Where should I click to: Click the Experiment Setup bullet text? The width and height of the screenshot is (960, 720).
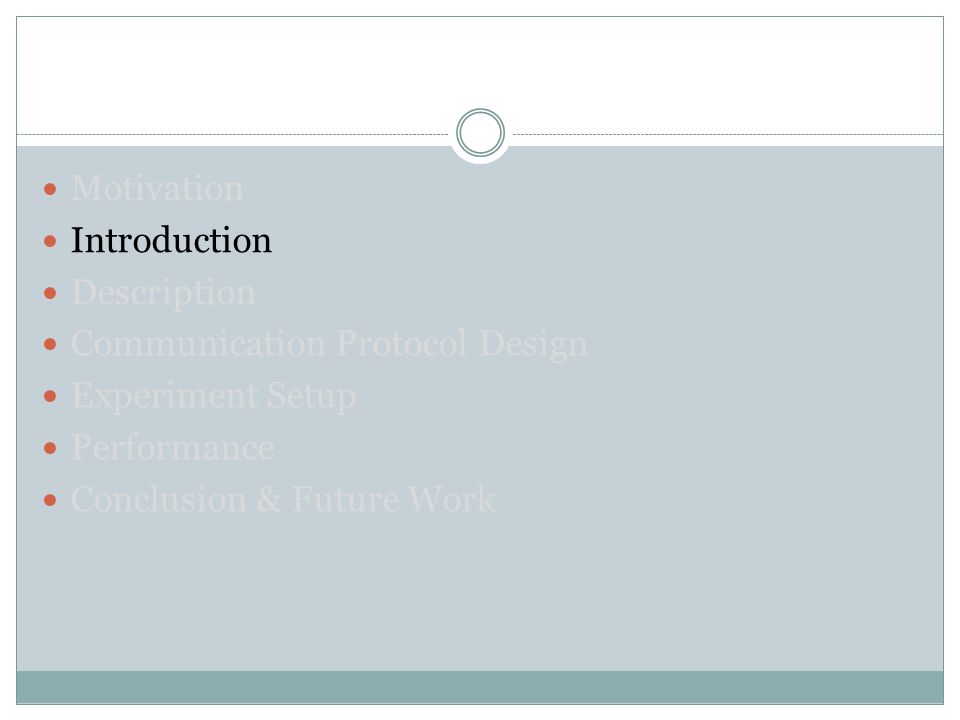pyautogui.click(x=214, y=396)
